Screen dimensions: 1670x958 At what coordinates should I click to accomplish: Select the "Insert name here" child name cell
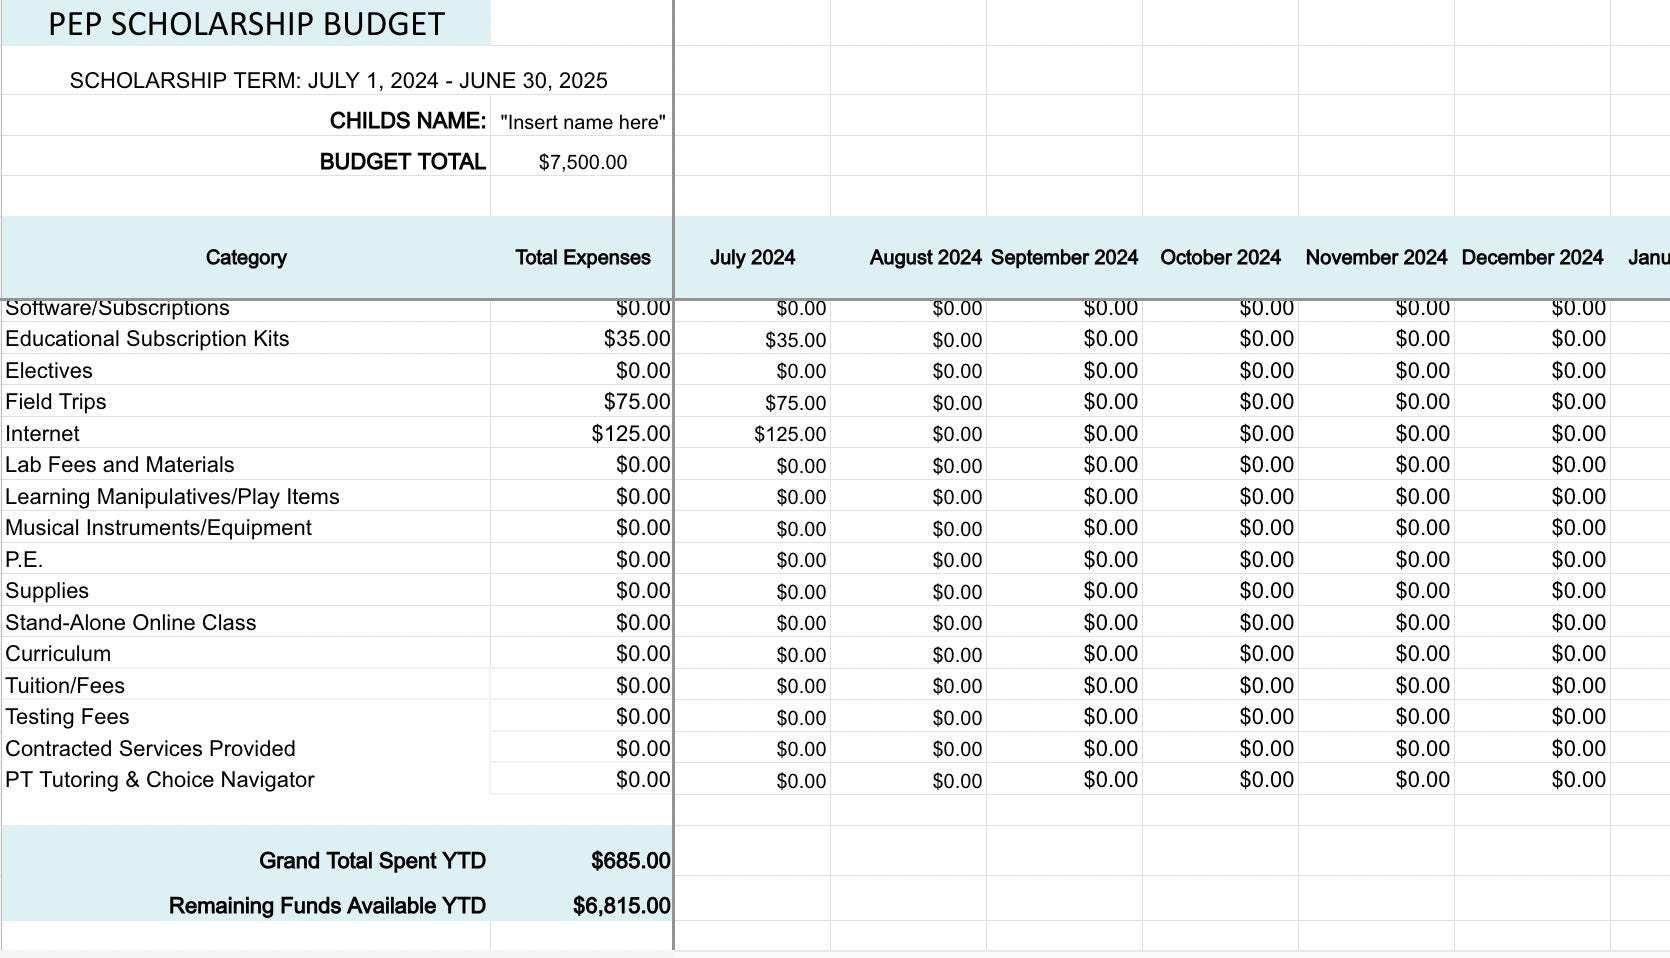(581, 121)
